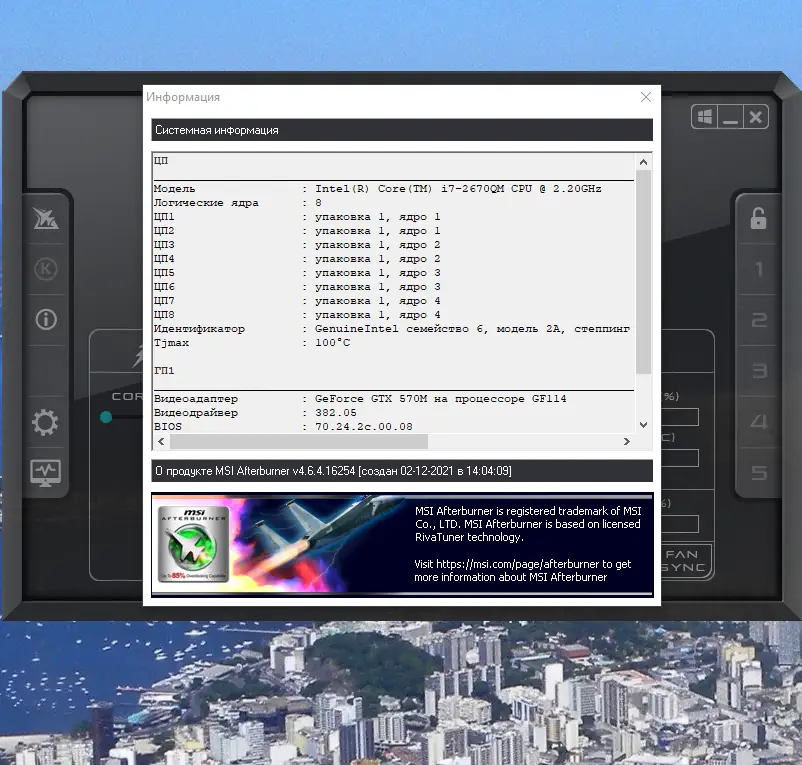Click the 'ЦП5' row
Image resolution: width=802 pixels, height=765 pixels.
tap(297, 273)
